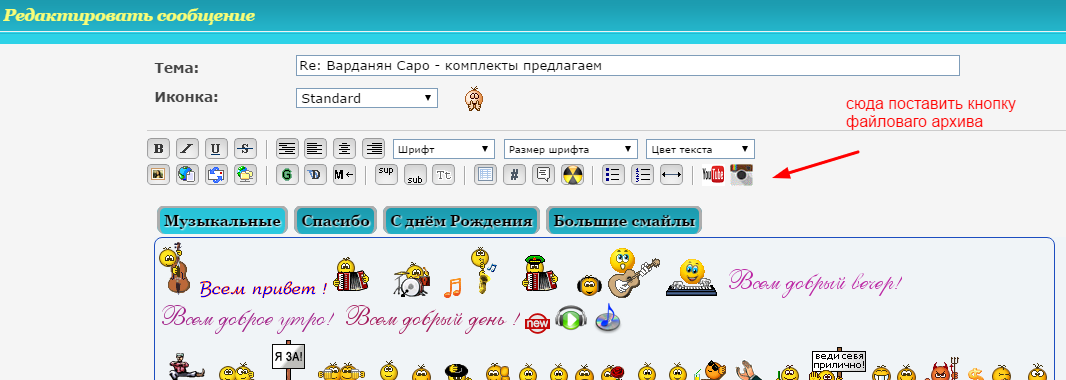Insert a table into the message
Viewport: 1066px width, 380px height.
point(485,175)
